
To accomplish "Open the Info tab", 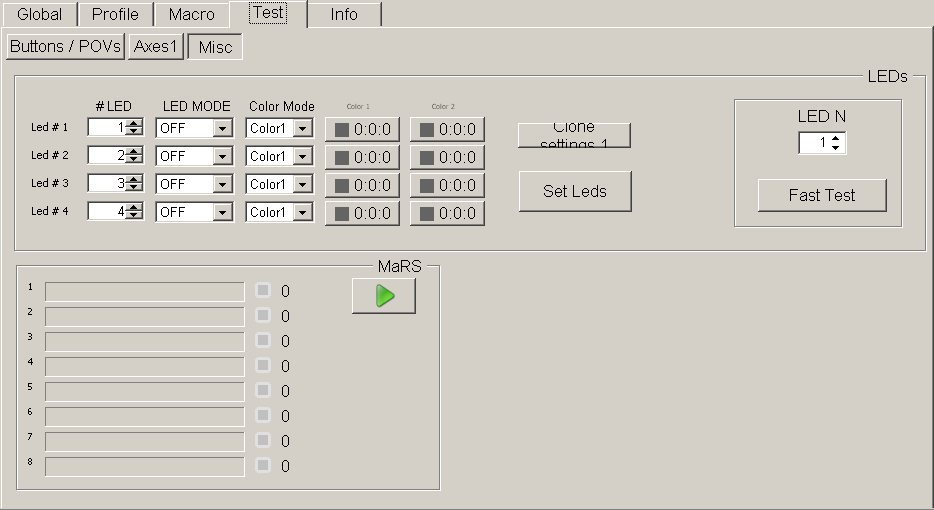I will coord(344,15).
